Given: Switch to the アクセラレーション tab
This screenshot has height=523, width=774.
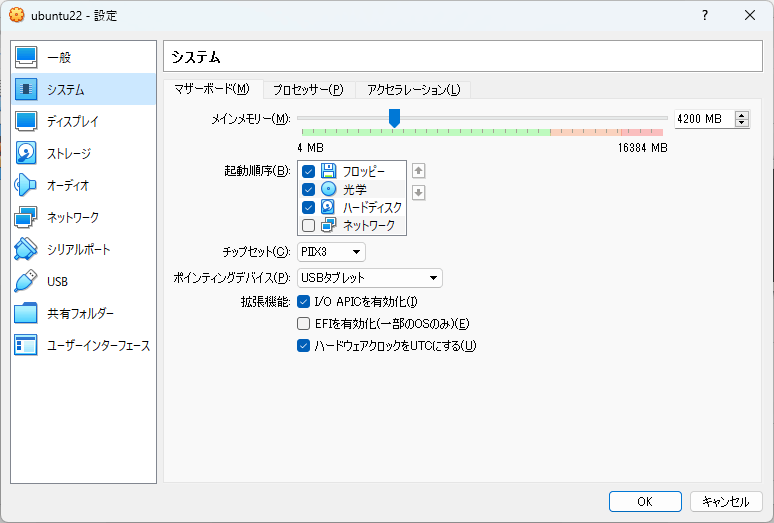Looking at the screenshot, I should 414,90.
